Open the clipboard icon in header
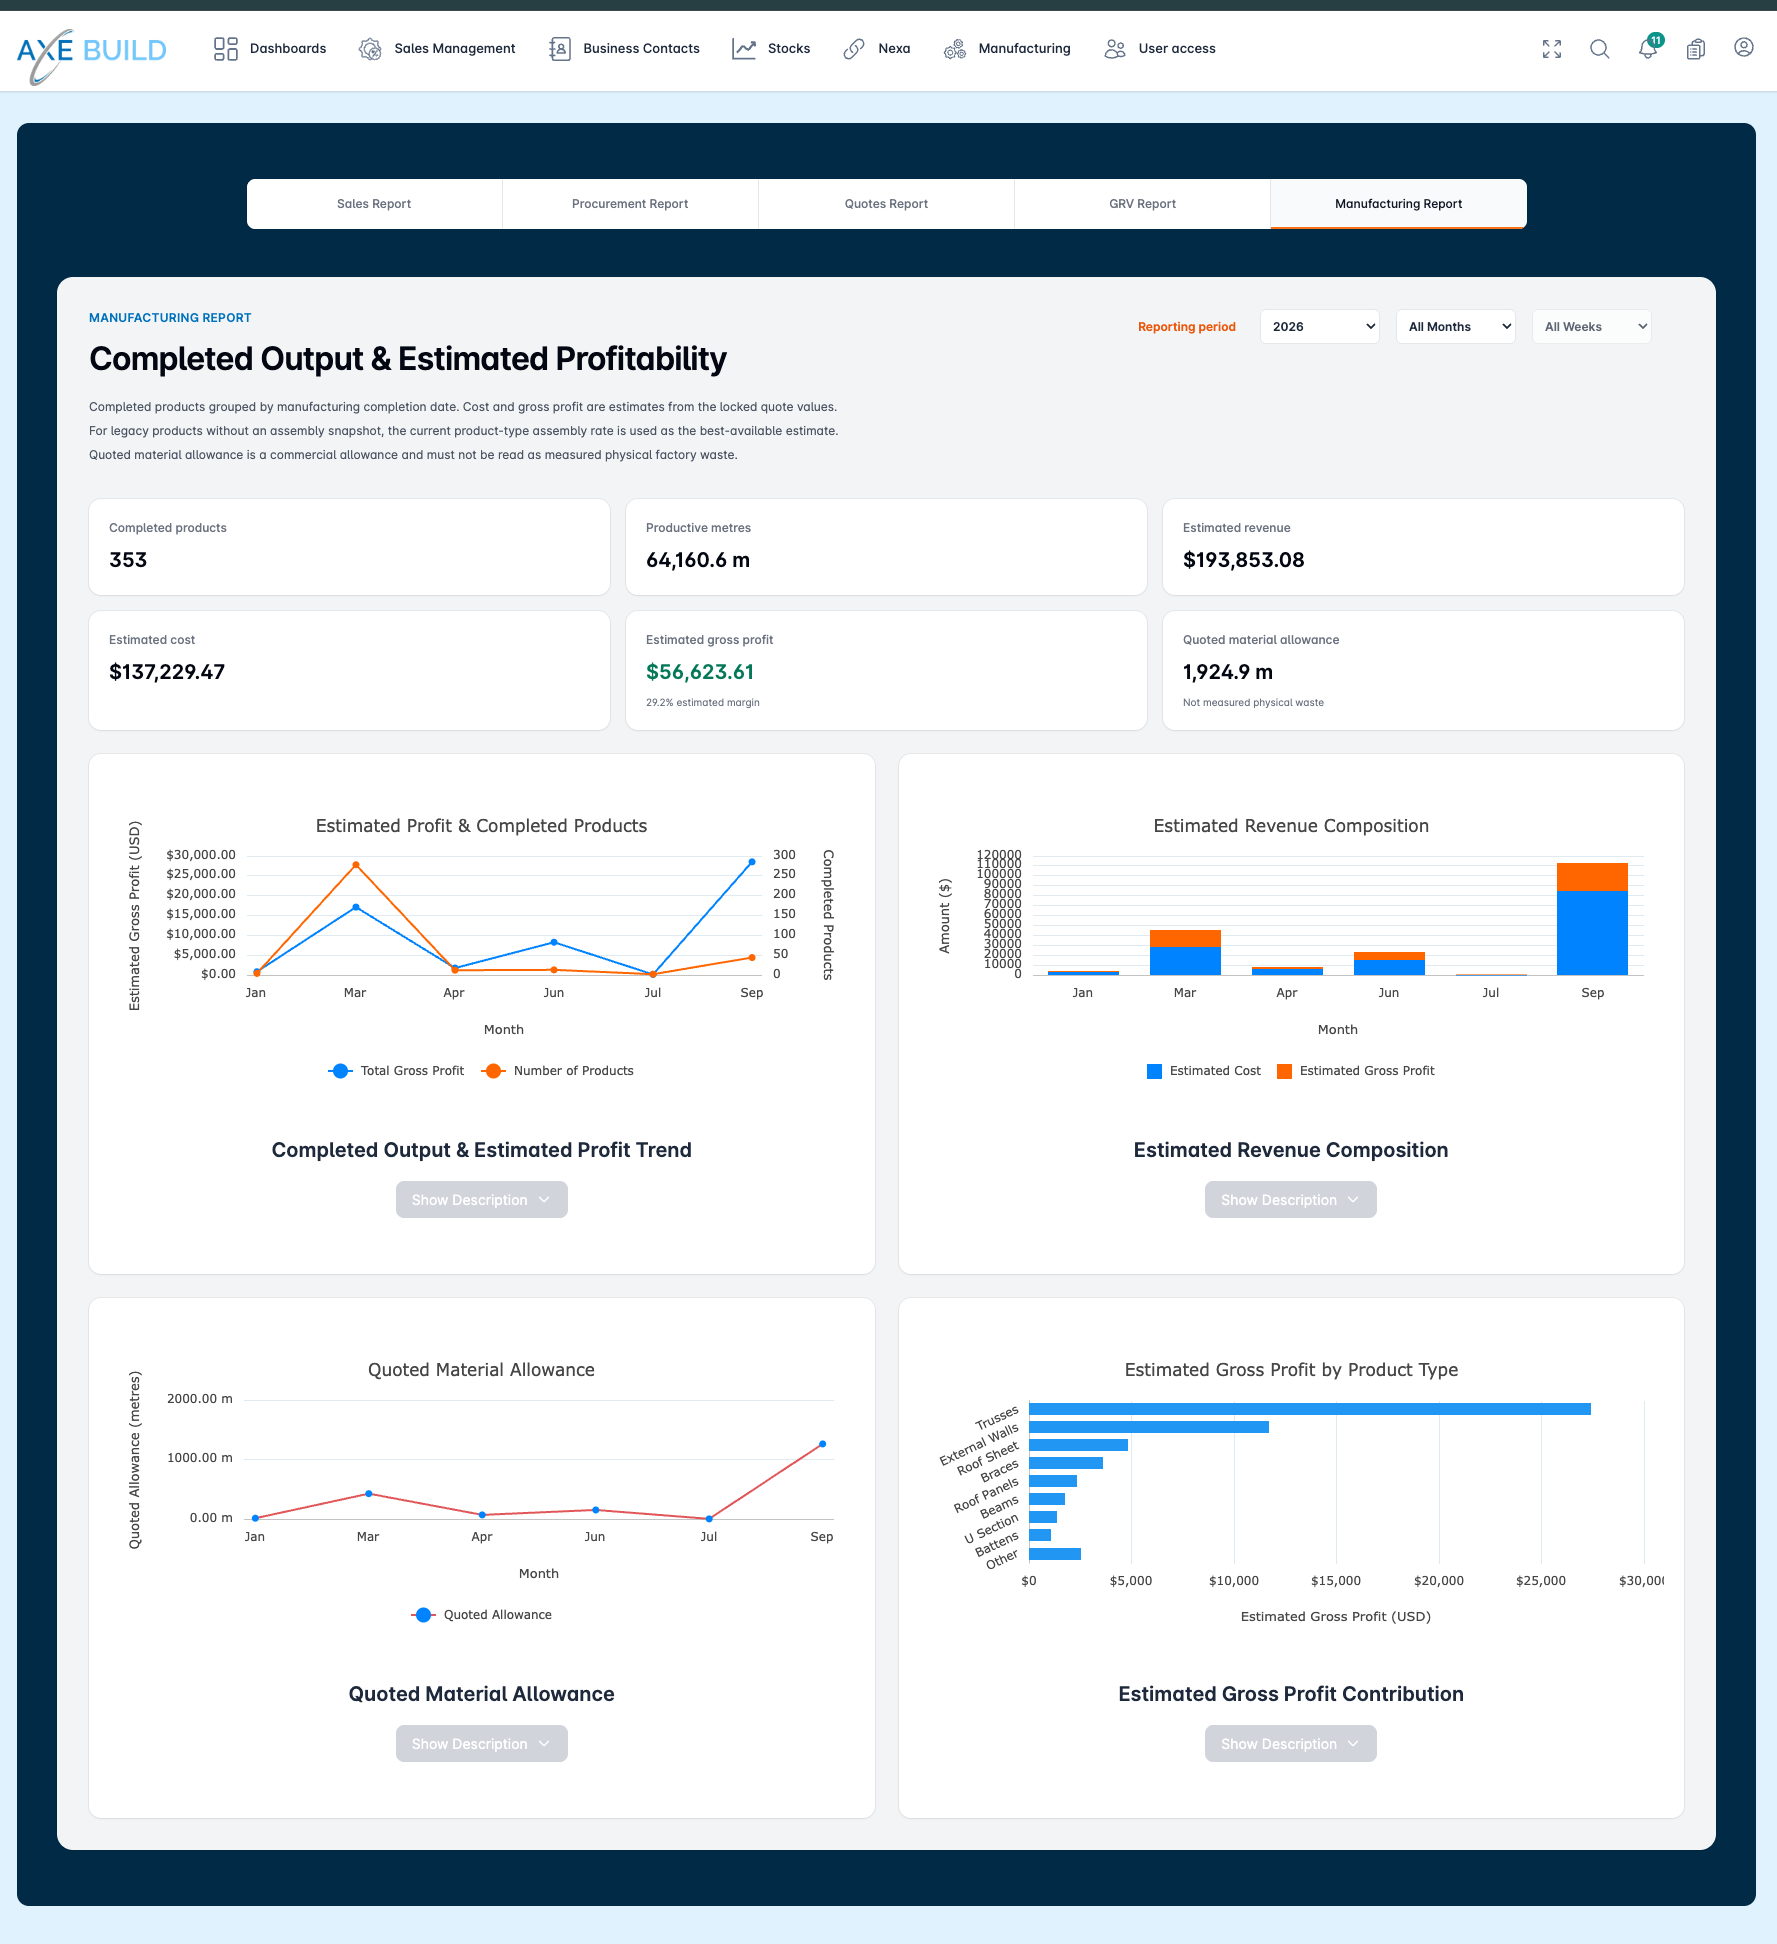 1696,49
